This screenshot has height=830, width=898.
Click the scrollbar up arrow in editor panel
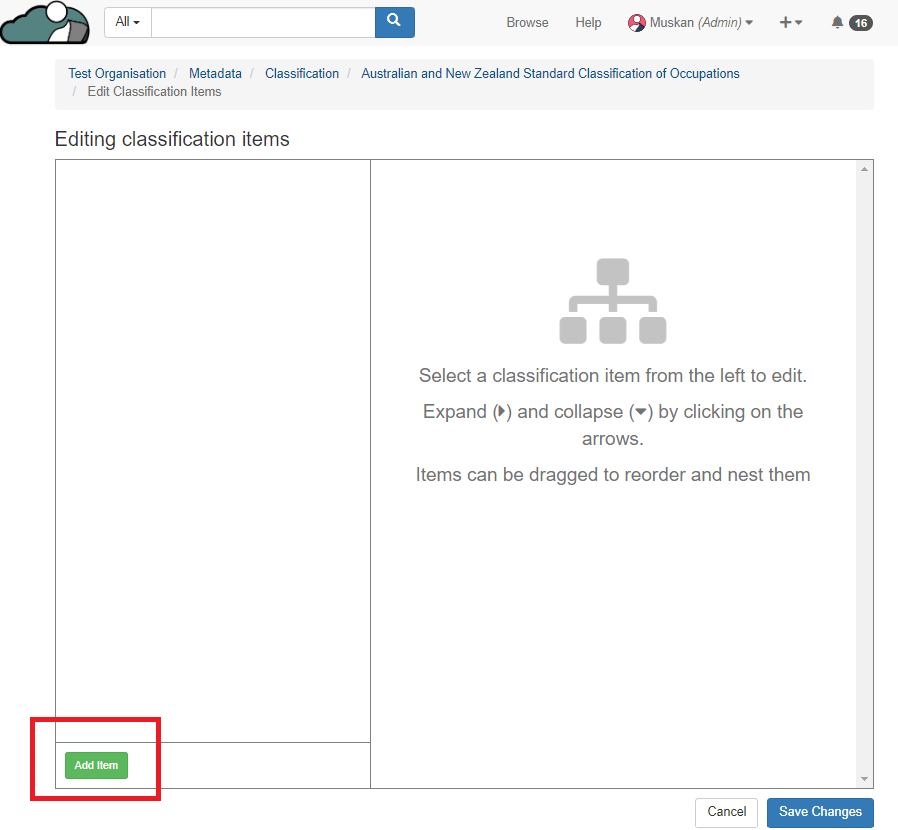pyautogui.click(x=864, y=169)
